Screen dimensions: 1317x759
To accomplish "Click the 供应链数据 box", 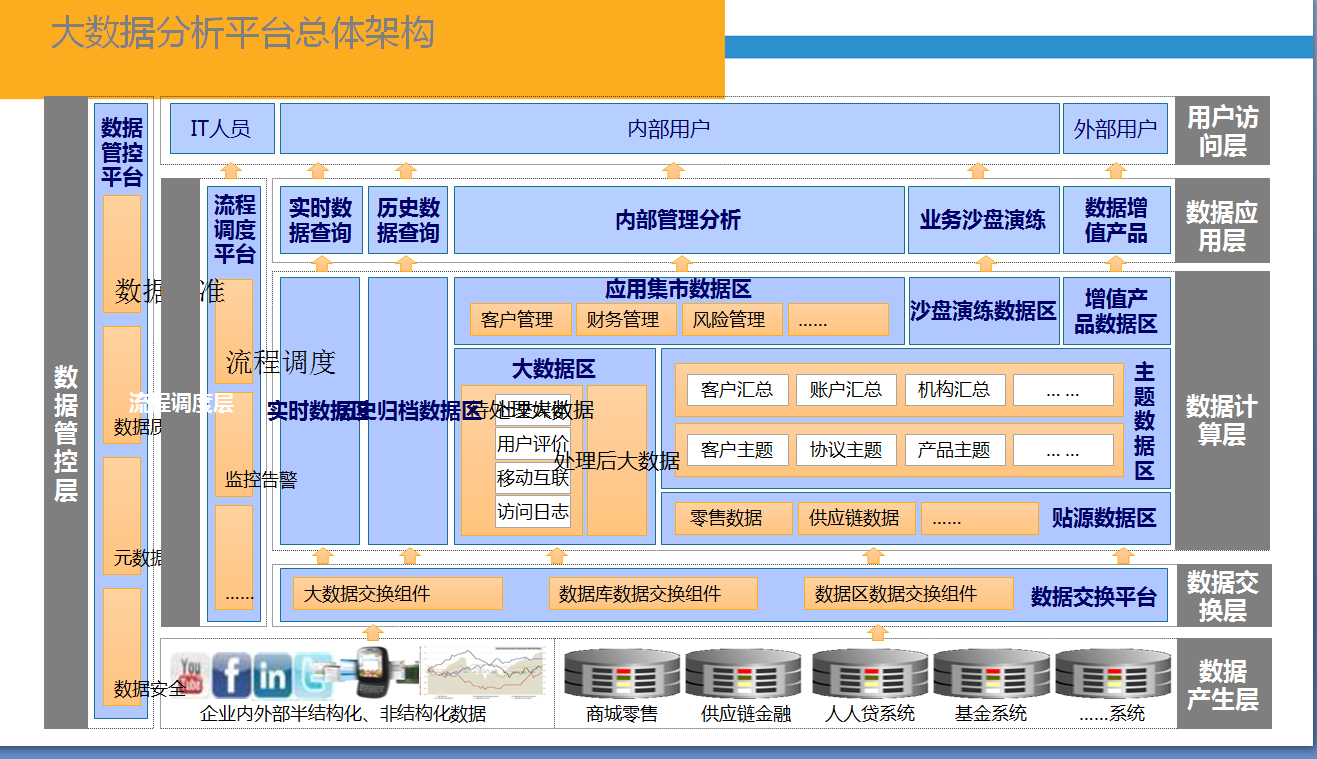I will (x=856, y=518).
